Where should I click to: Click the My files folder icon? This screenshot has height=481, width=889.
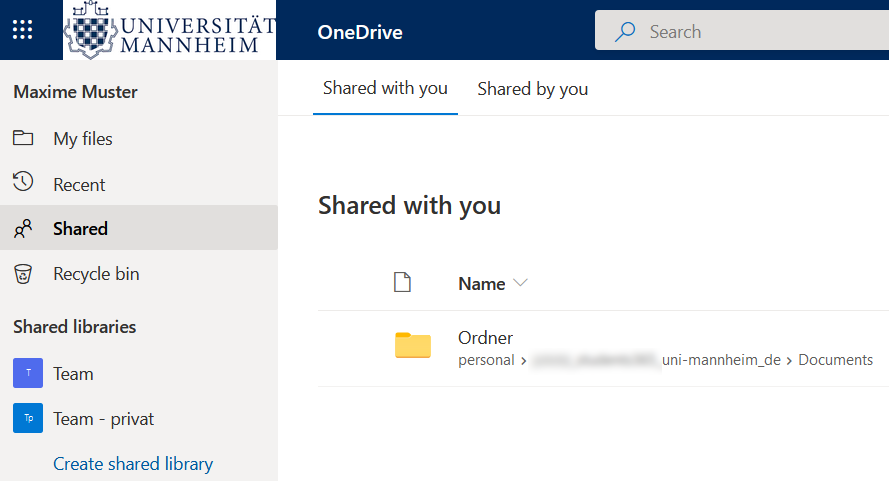click(23, 138)
